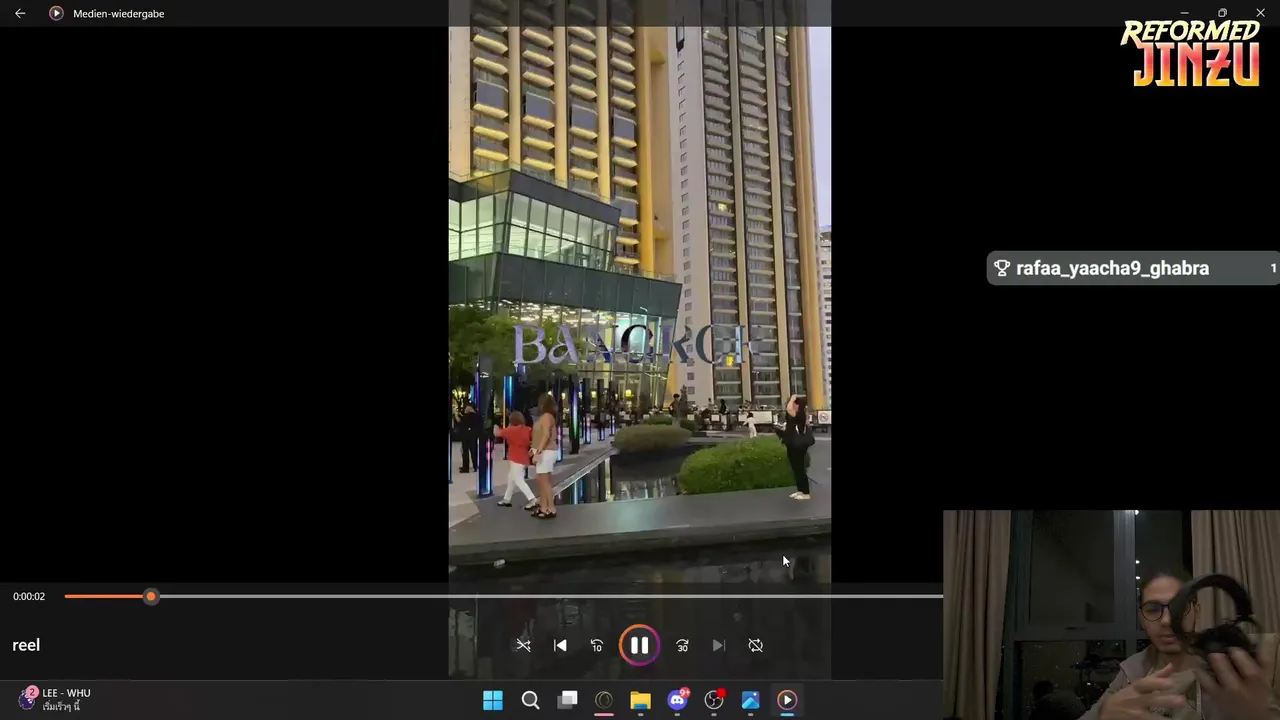The image size is (1280, 720).
Task: Open Task View on the taskbar
Action: click(567, 700)
